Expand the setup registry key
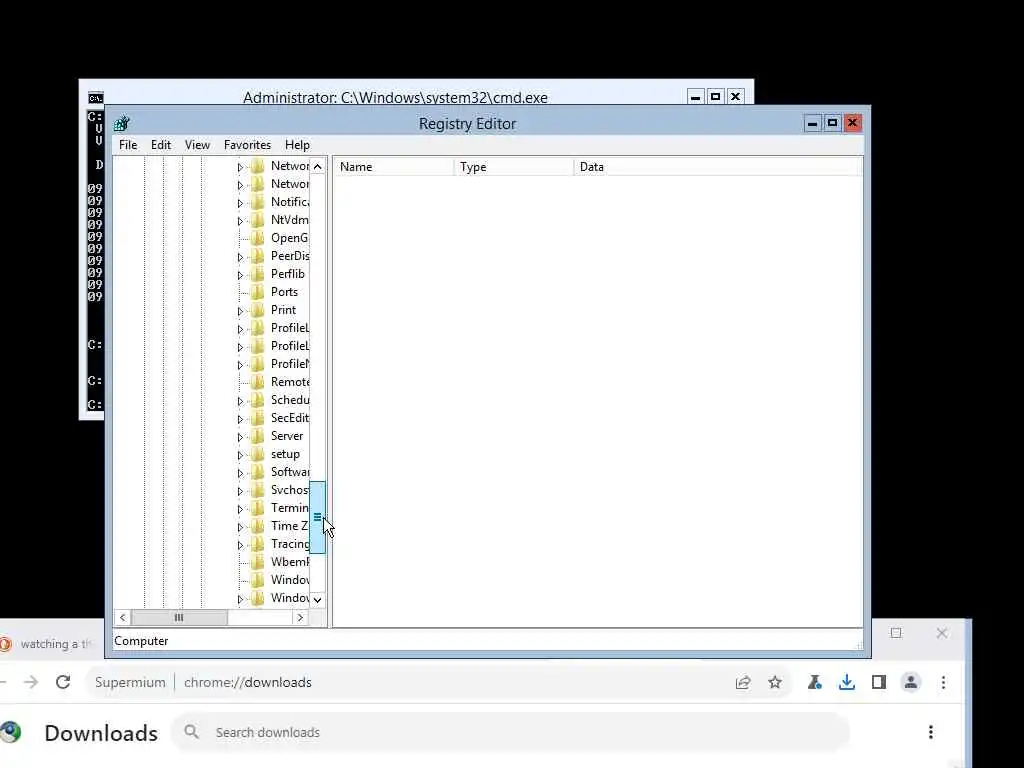 tap(240, 455)
